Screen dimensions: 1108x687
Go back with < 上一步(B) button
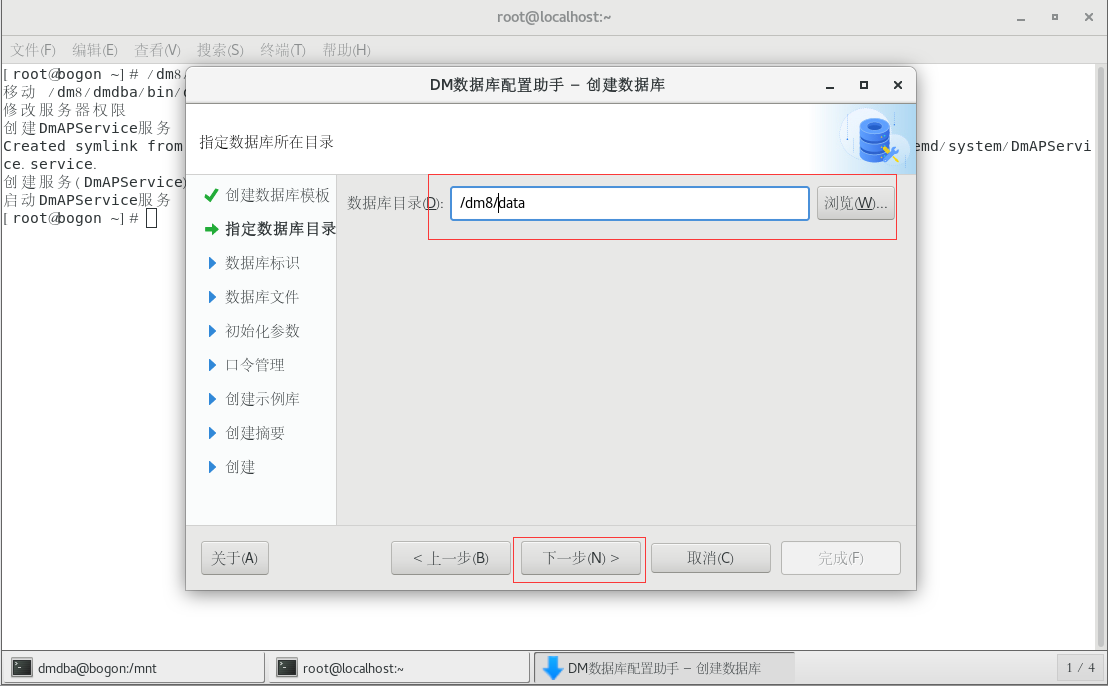[x=451, y=558]
